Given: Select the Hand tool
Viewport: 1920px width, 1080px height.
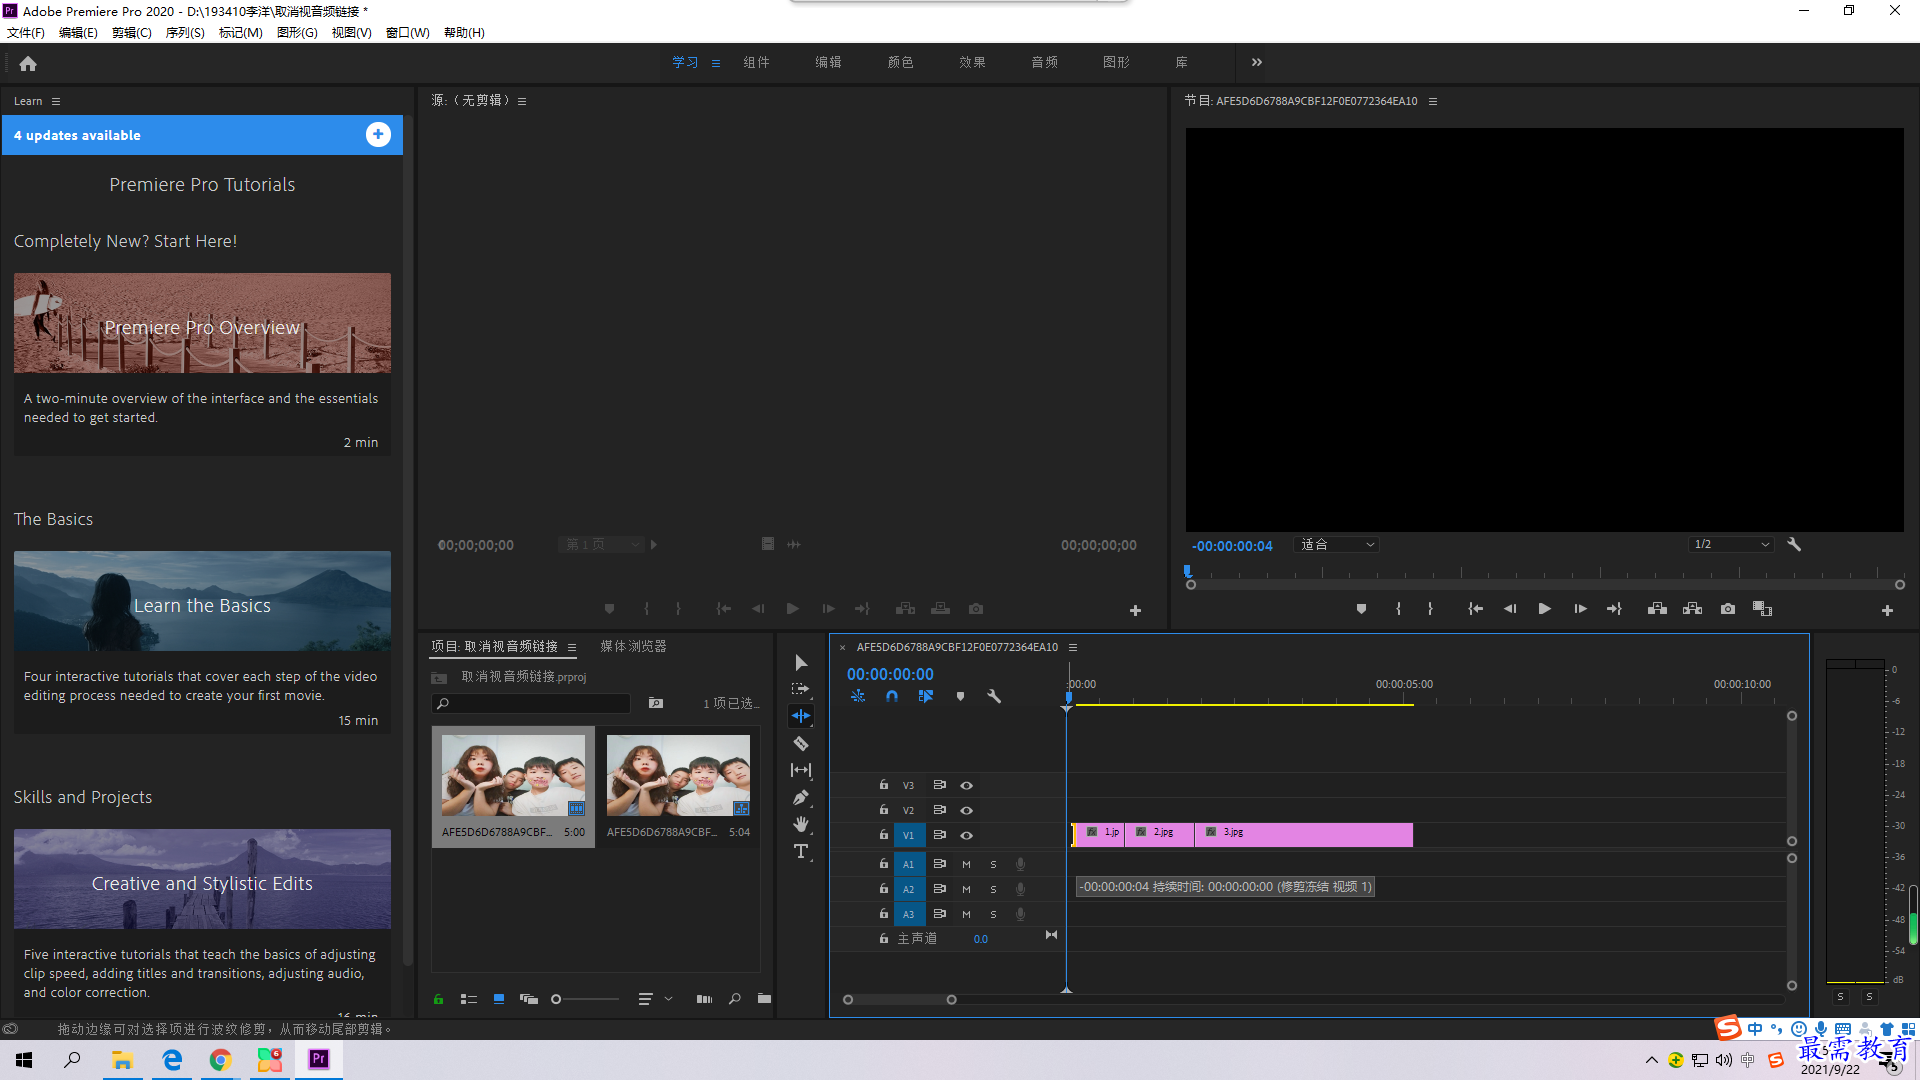Looking at the screenshot, I should (801, 824).
